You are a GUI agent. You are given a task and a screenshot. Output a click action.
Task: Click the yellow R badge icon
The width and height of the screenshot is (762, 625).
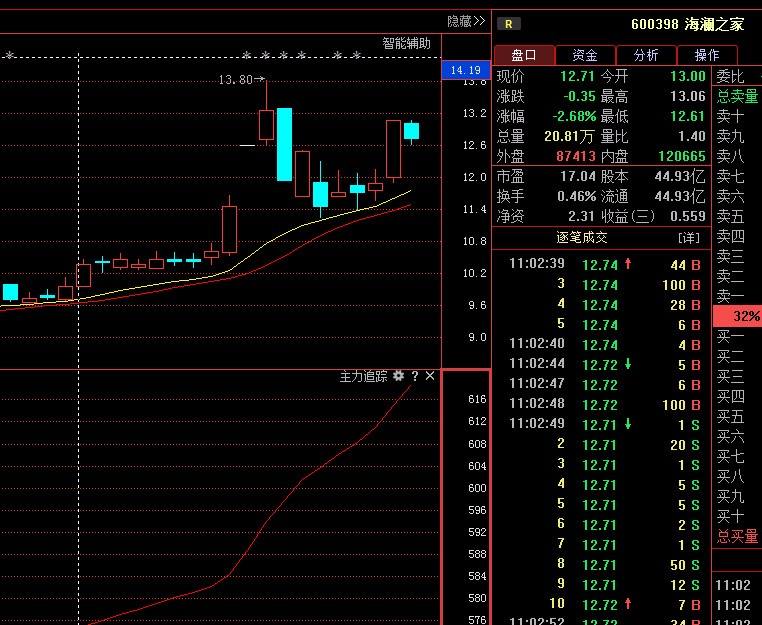(509, 24)
